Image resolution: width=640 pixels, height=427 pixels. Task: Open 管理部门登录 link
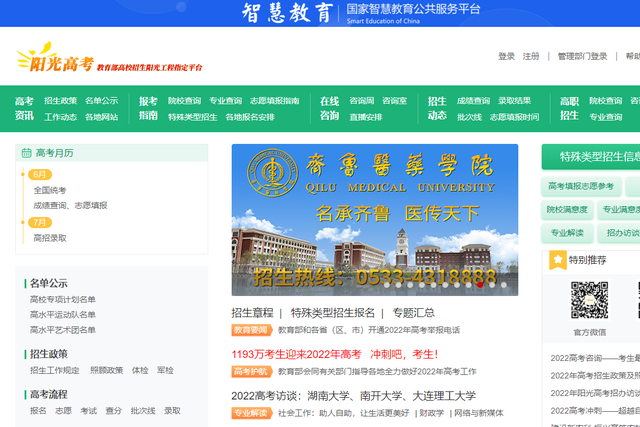582,56
